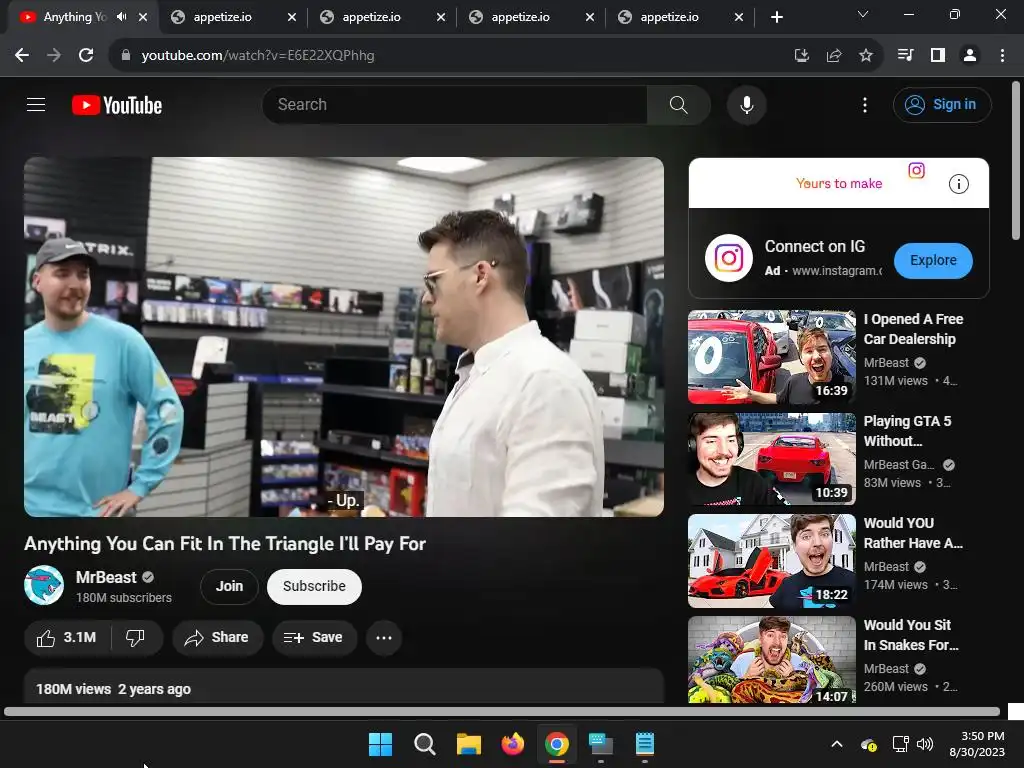
Task: Open Chrome media controls icon
Action: (x=905, y=56)
